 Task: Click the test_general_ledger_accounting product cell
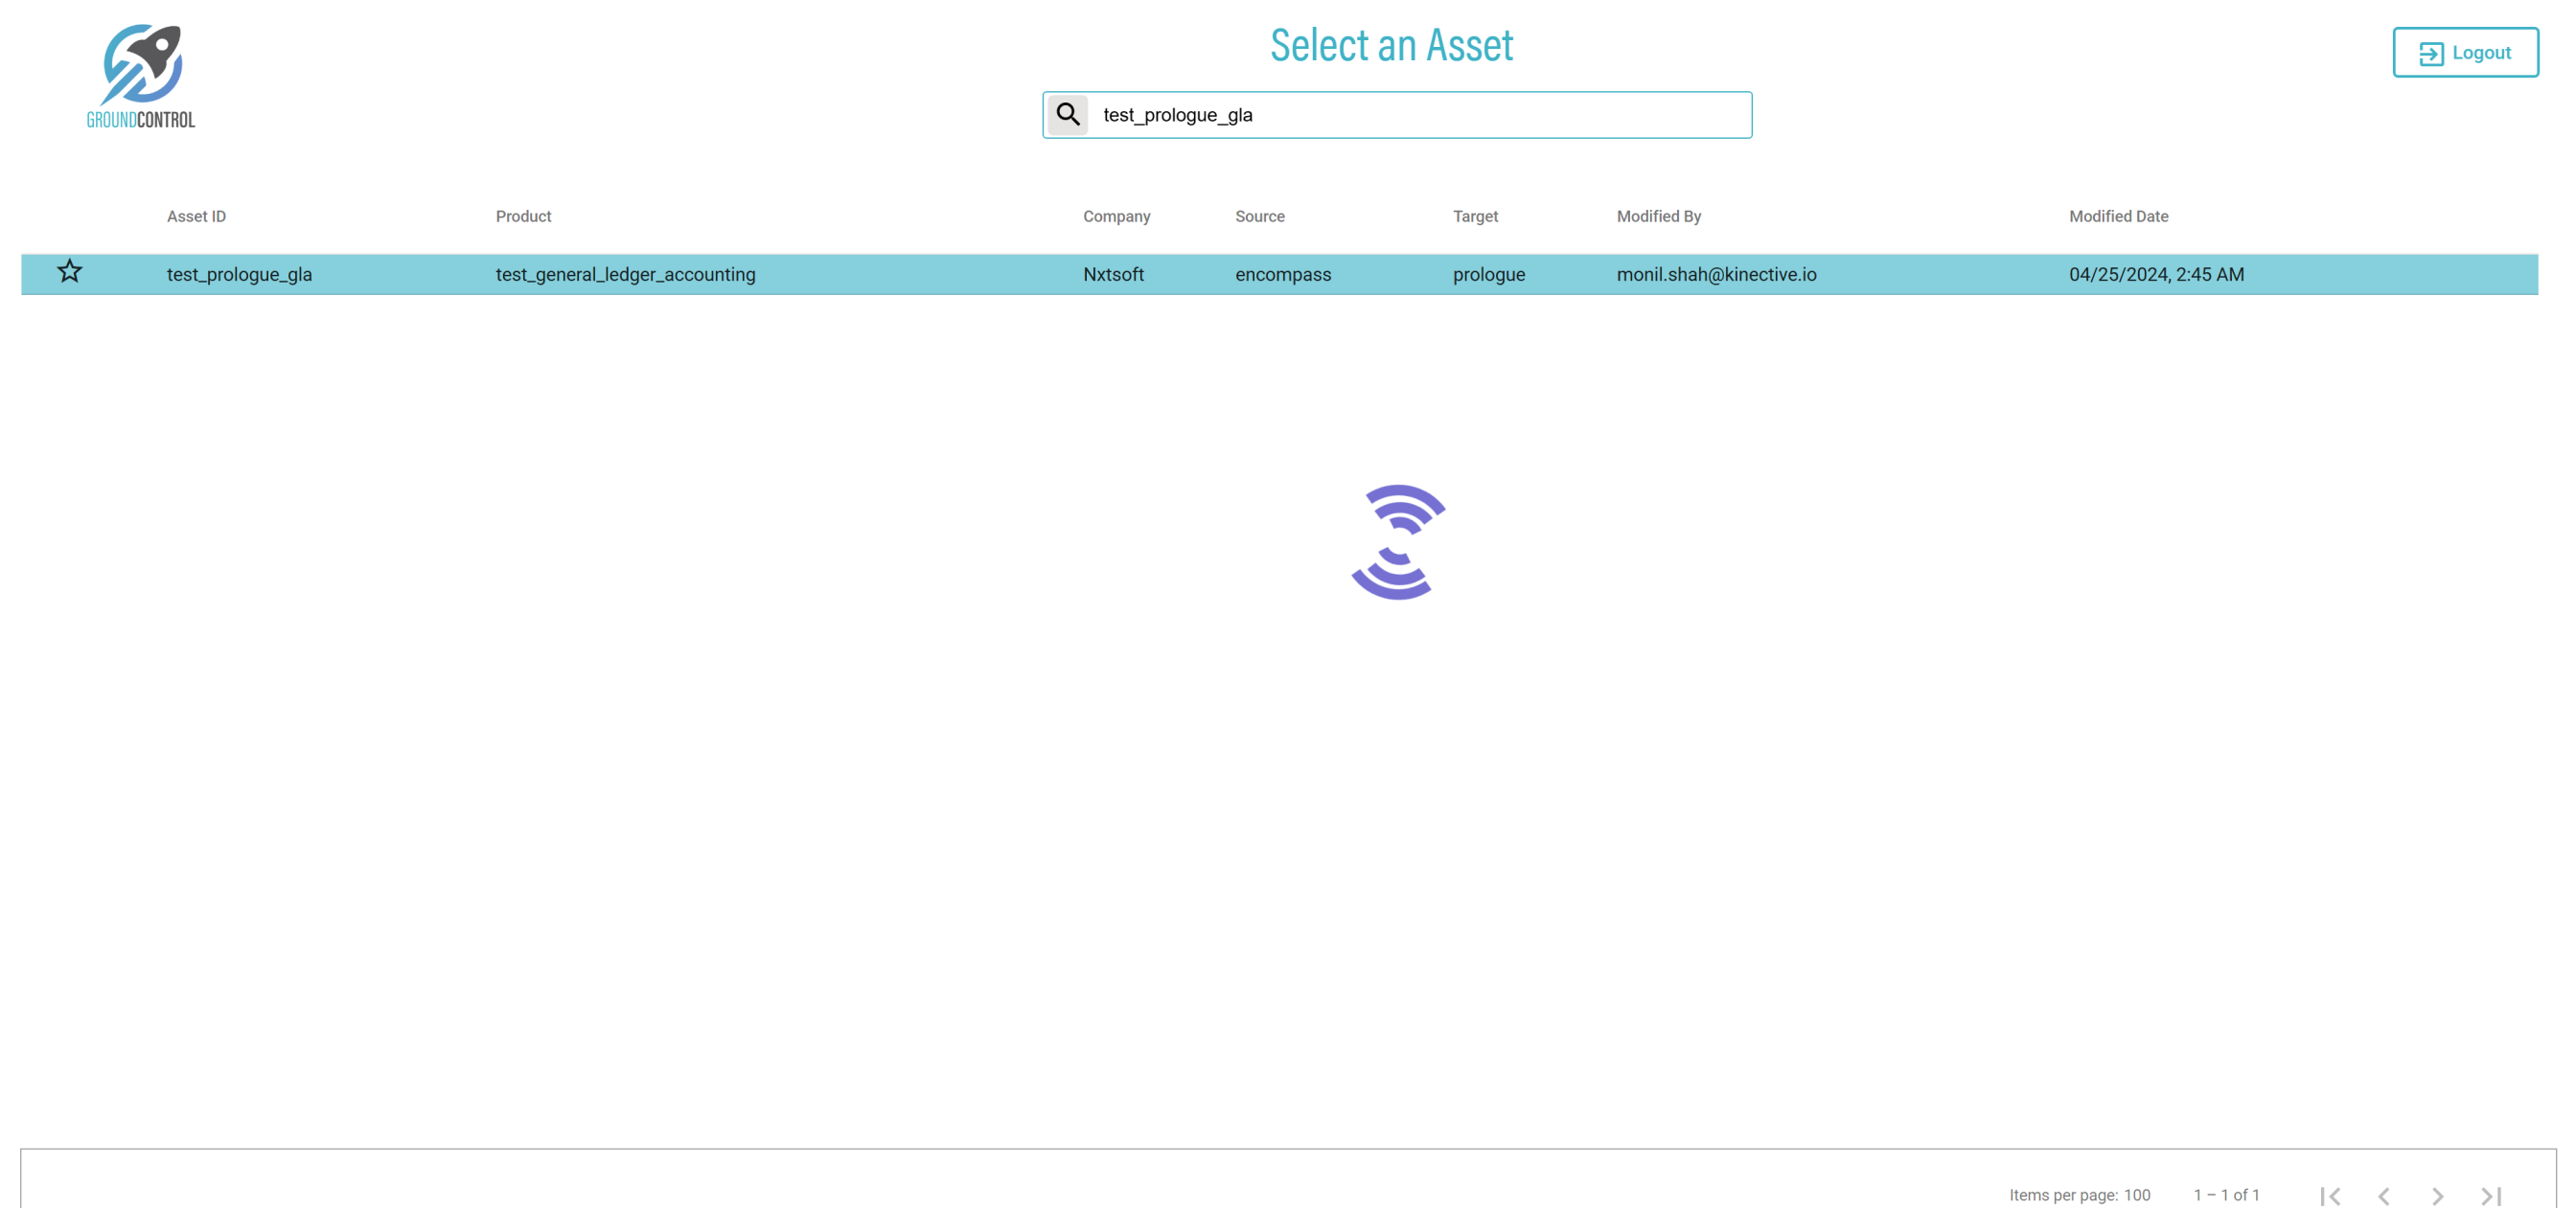[x=625, y=274]
